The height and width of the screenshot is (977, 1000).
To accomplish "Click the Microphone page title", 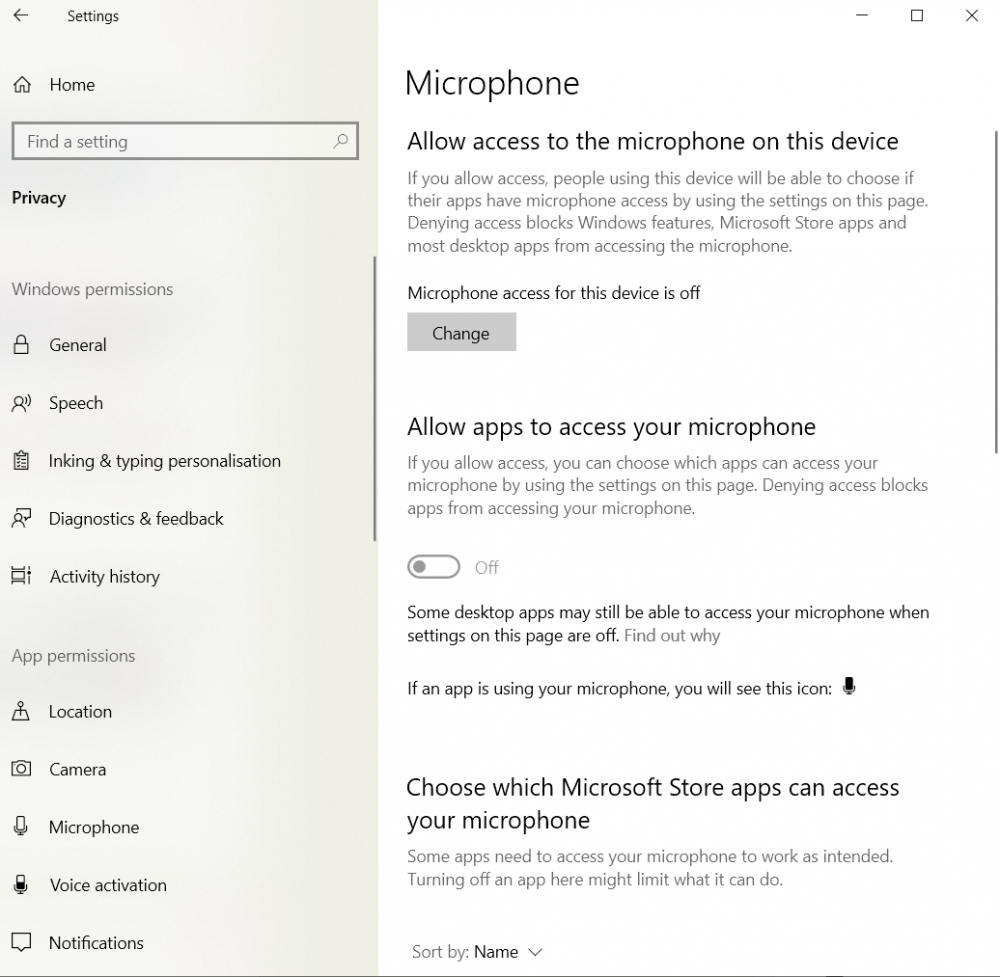I will tap(492, 83).
